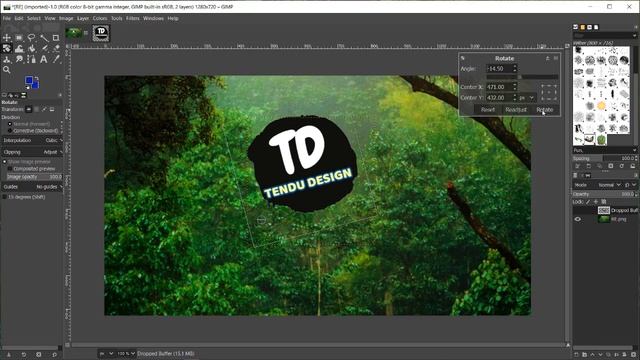Viewport: 640px width, 360px height.
Task: Open the File menu
Action: tap(7, 18)
